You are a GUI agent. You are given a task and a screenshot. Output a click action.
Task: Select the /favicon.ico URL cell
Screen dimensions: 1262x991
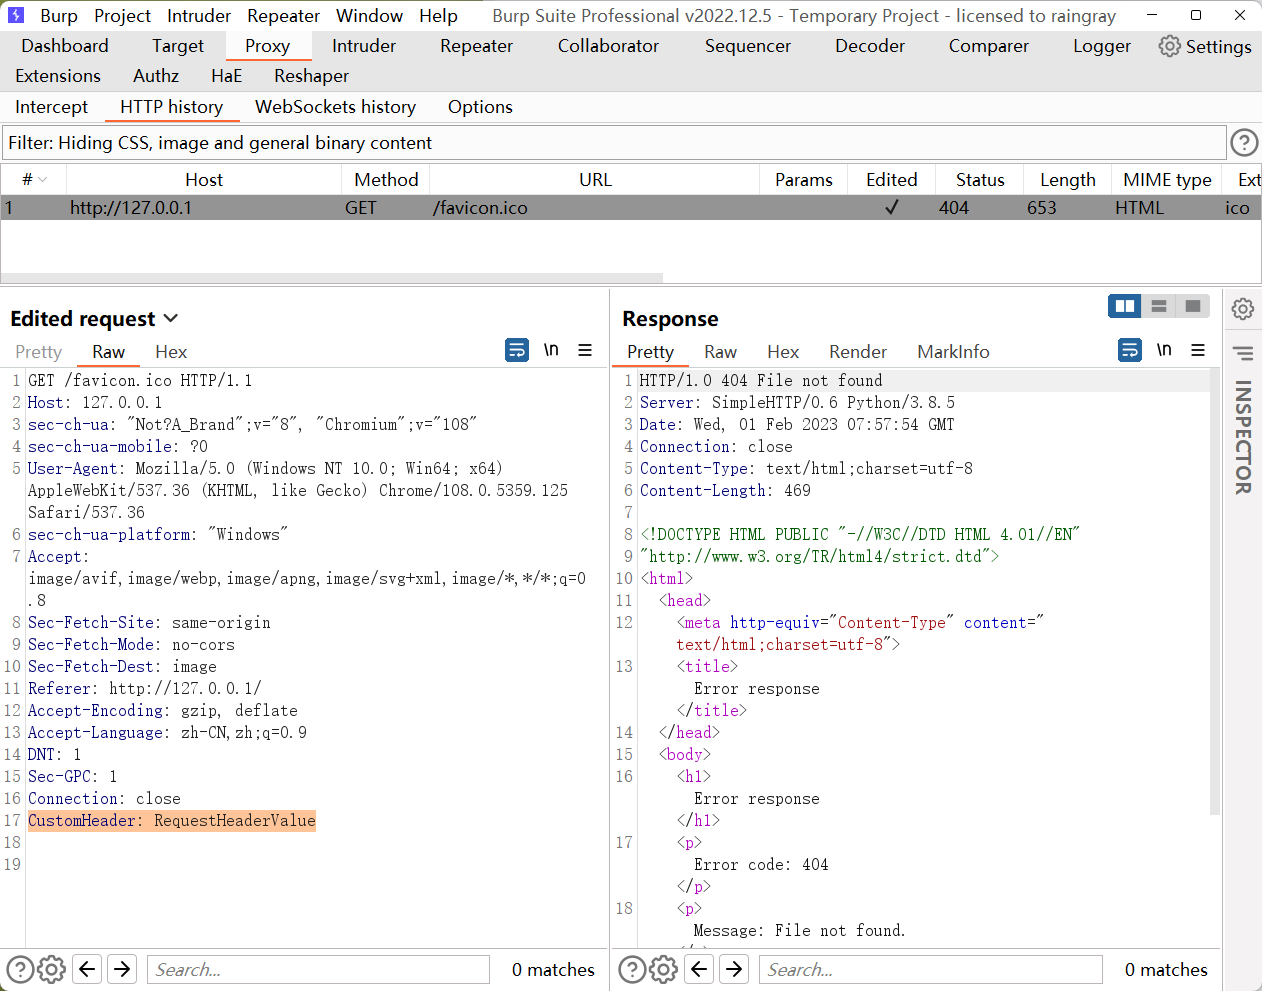[x=595, y=207]
